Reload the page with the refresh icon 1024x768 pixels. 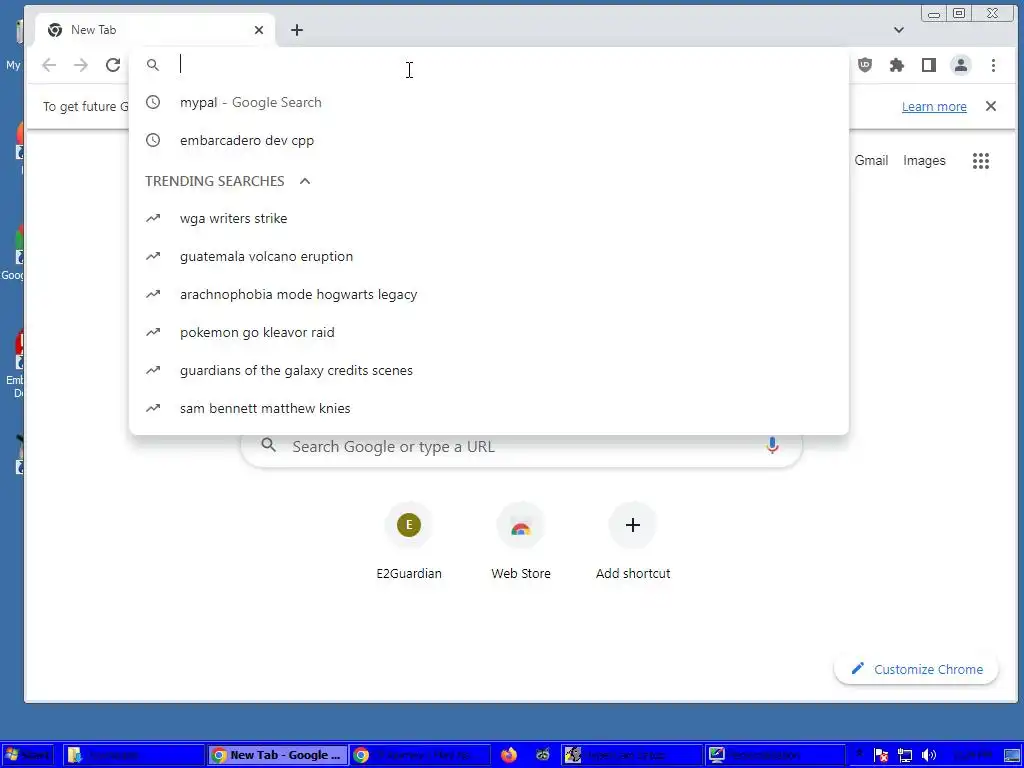pyautogui.click(x=113, y=65)
